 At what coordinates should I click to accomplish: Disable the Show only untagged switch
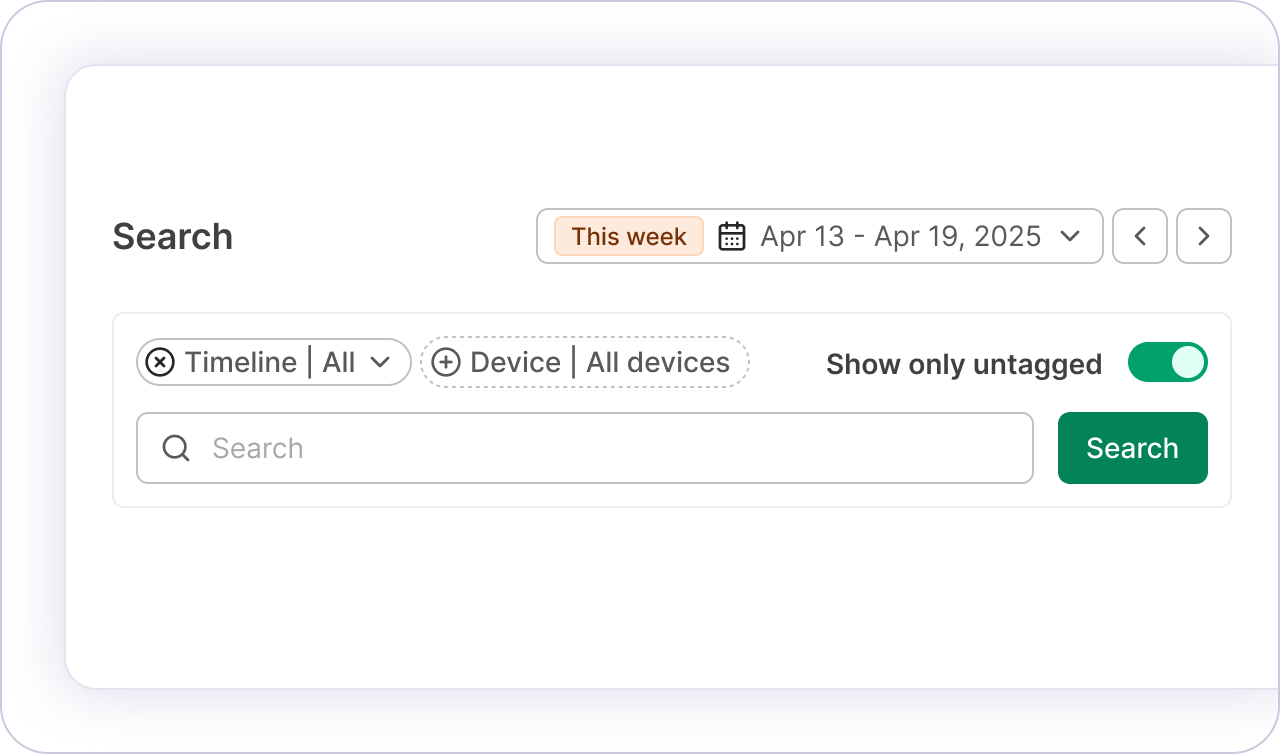click(x=1167, y=362)
